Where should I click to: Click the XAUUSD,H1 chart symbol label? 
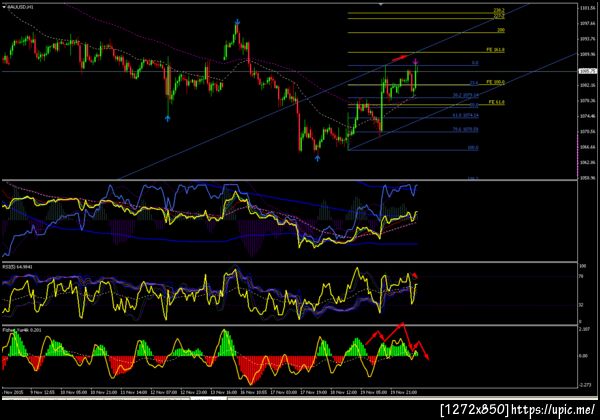pos(20,7)
